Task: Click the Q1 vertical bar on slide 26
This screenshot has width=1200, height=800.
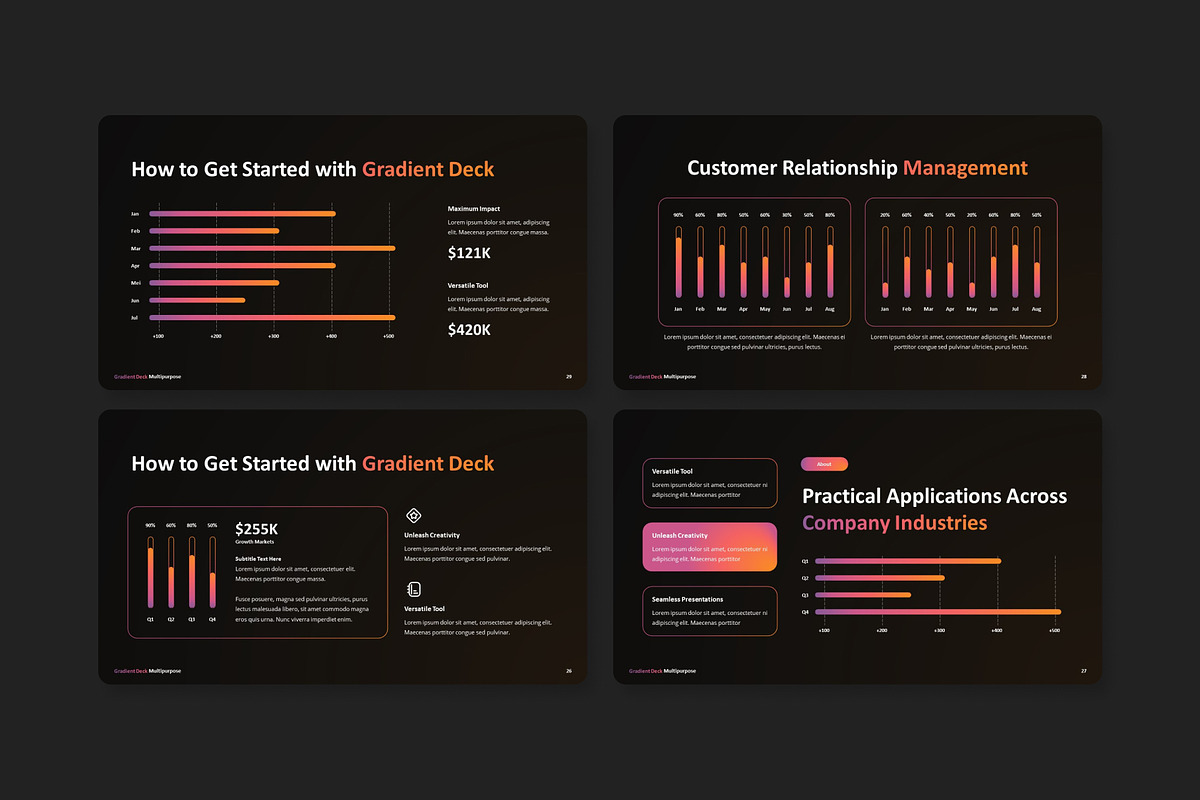Action: click(x=151, y=572)
